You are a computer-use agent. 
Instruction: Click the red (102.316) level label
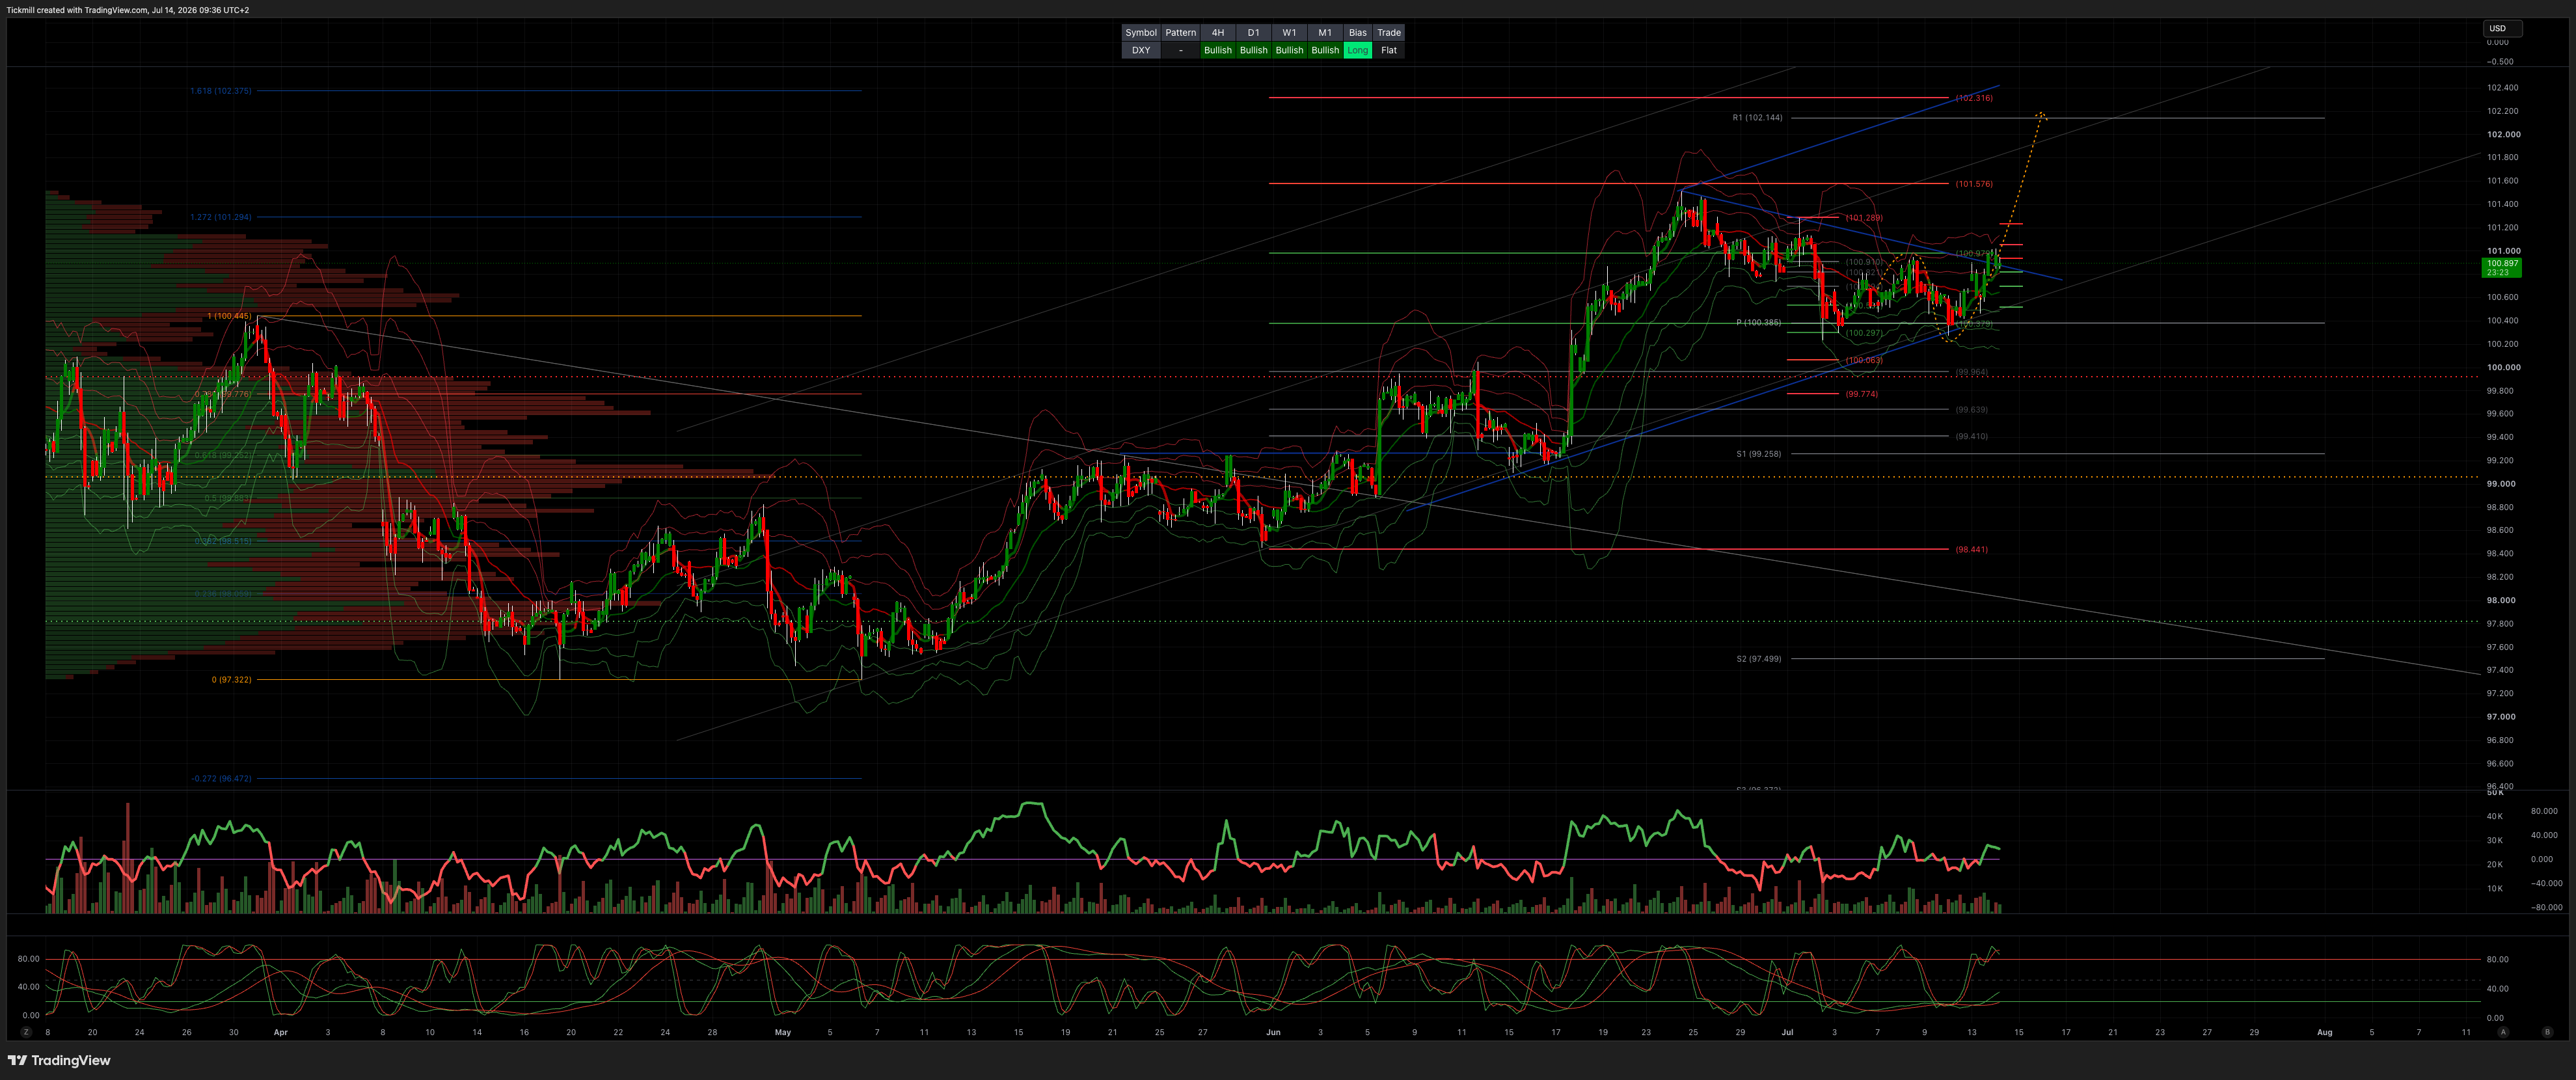(x=1973, y=98)
